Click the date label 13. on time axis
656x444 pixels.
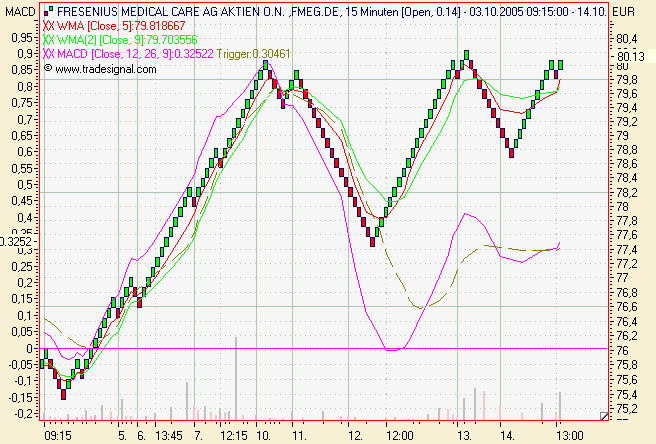pyautogui.click(x=464, y=436)
